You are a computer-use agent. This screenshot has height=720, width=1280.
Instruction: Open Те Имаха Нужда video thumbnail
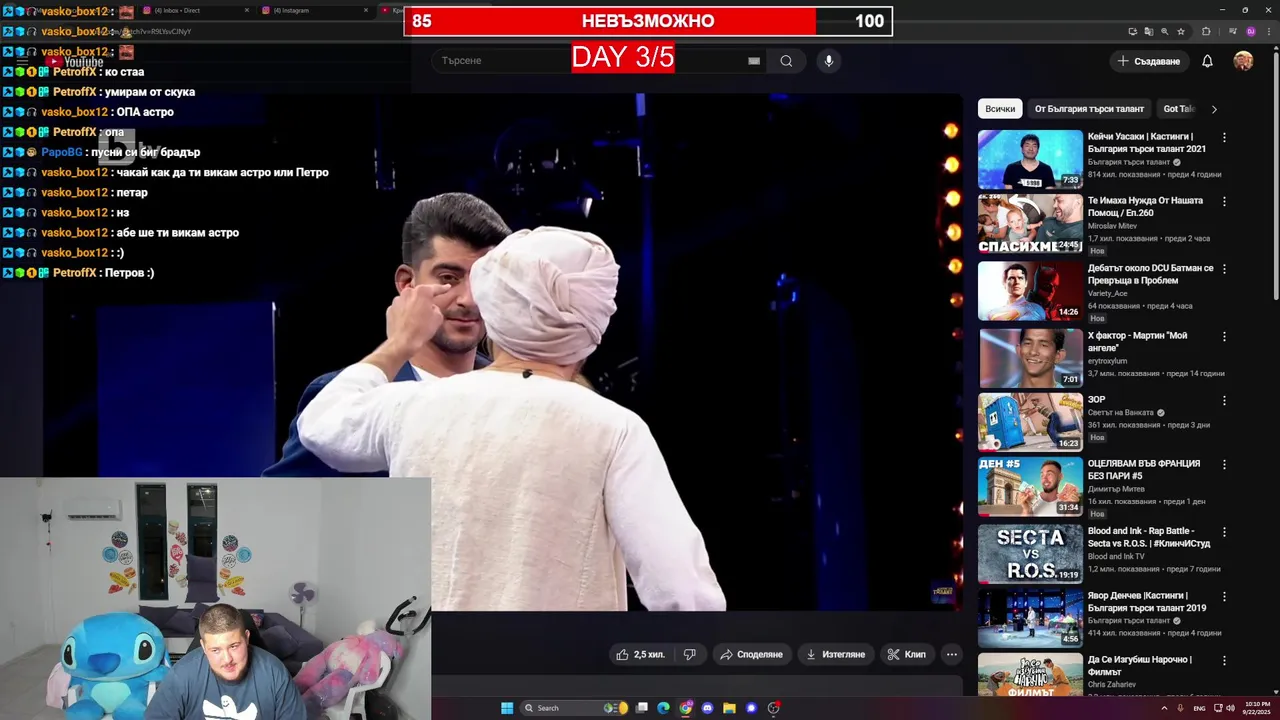(x=1030, y=224)
